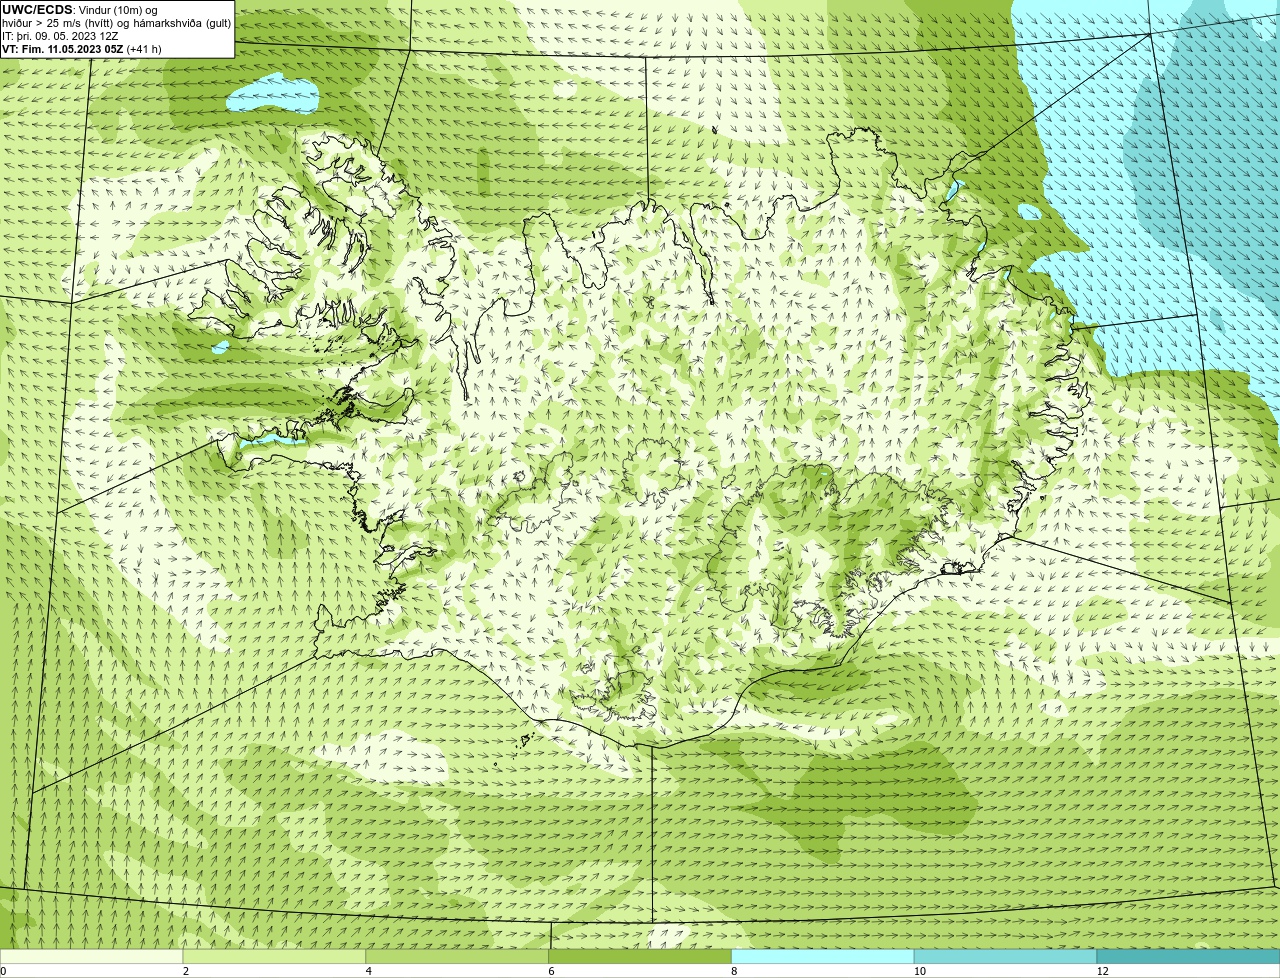The height and width of the screenshot is (978, 1280).
Task: Click the '12' tick label under the color bar
Action: click(1102, 971)
